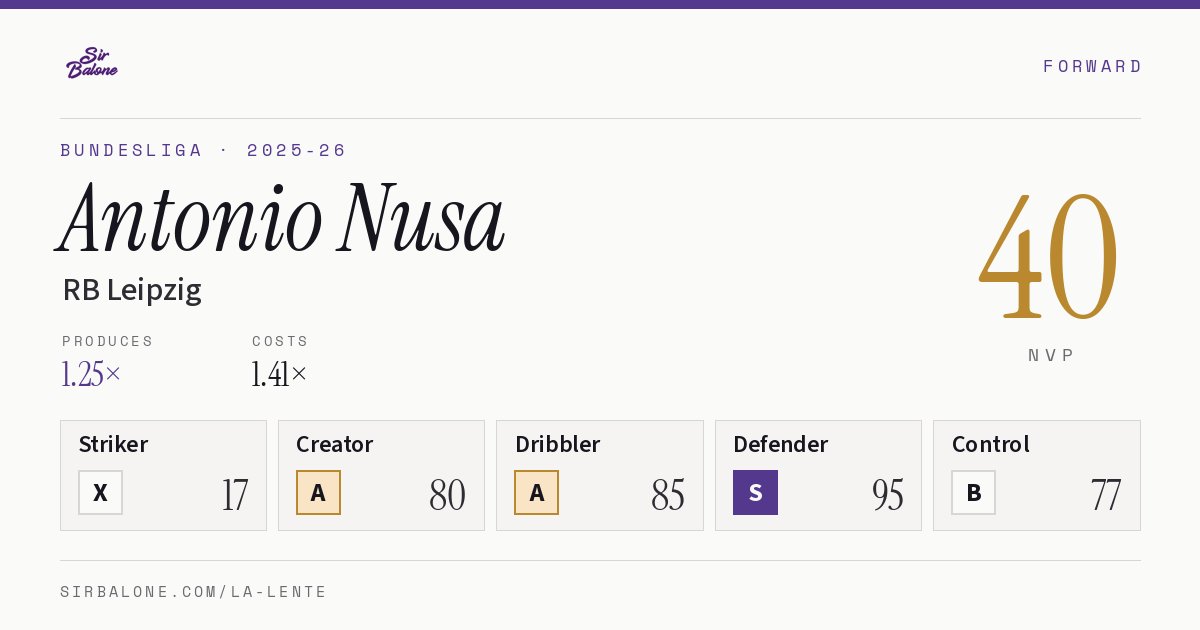The height and width of the screenshot is (630, 1200).
Task: Open the Striker stat card
Action: pyautogui.click(x=163, y=475)
